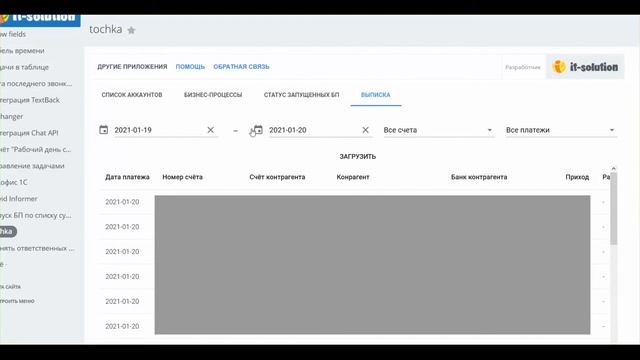Open sidebar item 'последнего звонк...'
The width and height of the screenshot is (640, 360).
tap(36, 84)
